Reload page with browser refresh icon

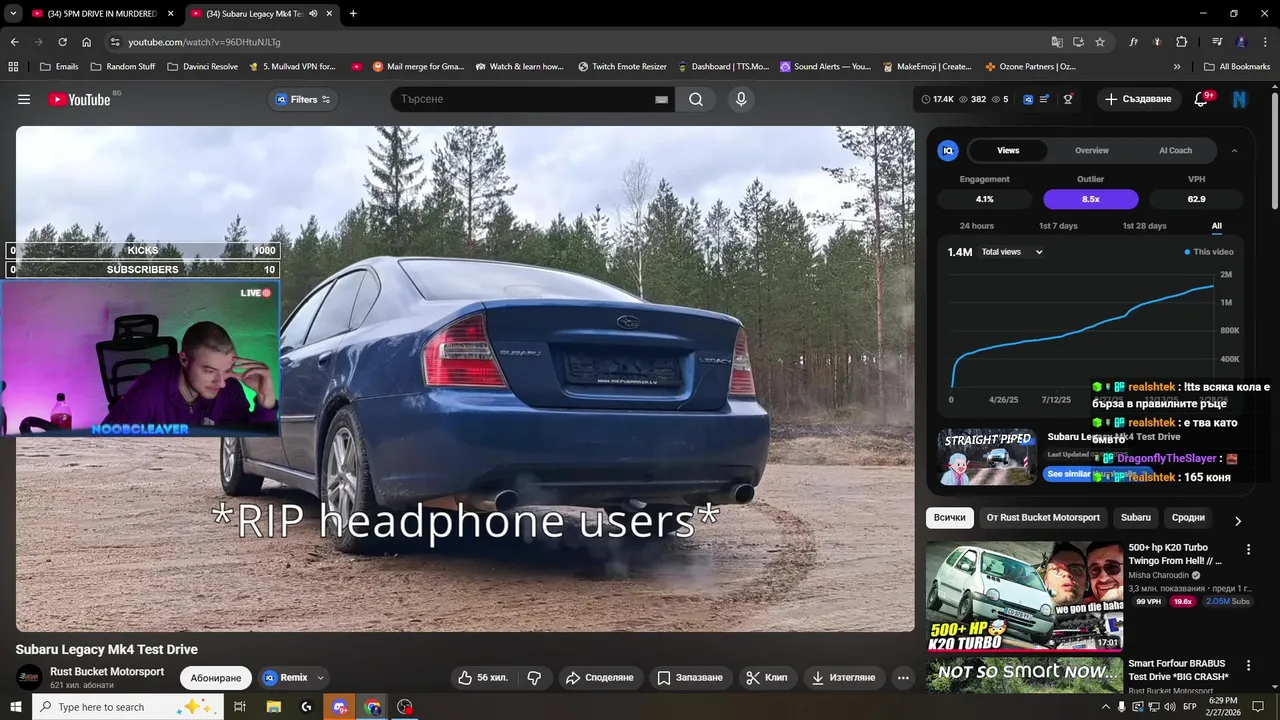pyautogui.click(x=62, y=42)
